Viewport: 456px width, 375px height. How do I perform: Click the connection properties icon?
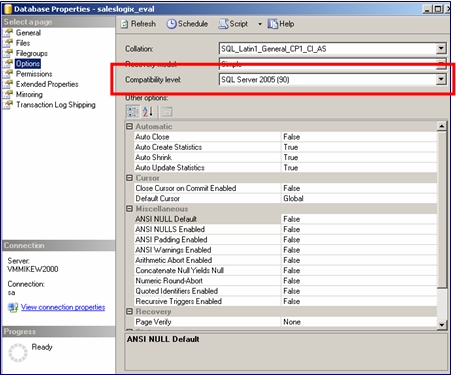point(13,307)
